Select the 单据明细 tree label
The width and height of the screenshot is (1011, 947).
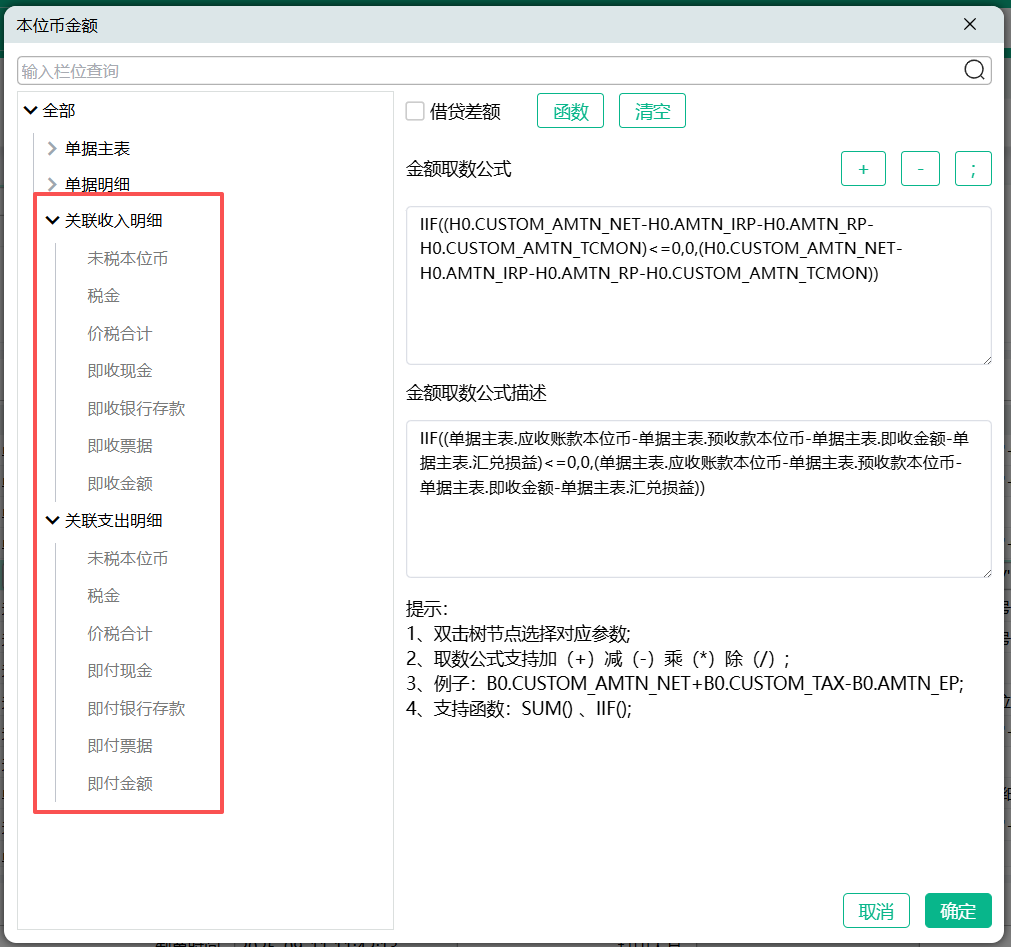click(x=97, y=184)
